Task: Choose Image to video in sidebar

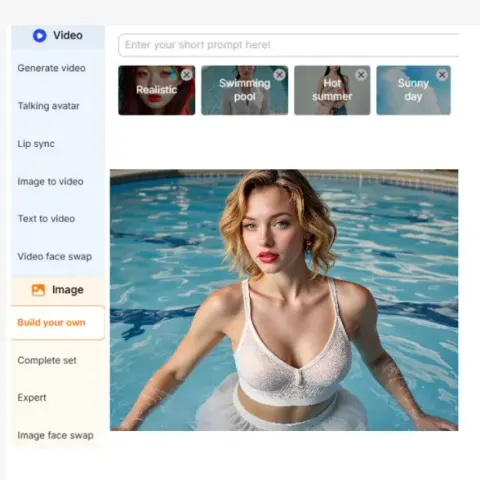Action: (50, 181)
